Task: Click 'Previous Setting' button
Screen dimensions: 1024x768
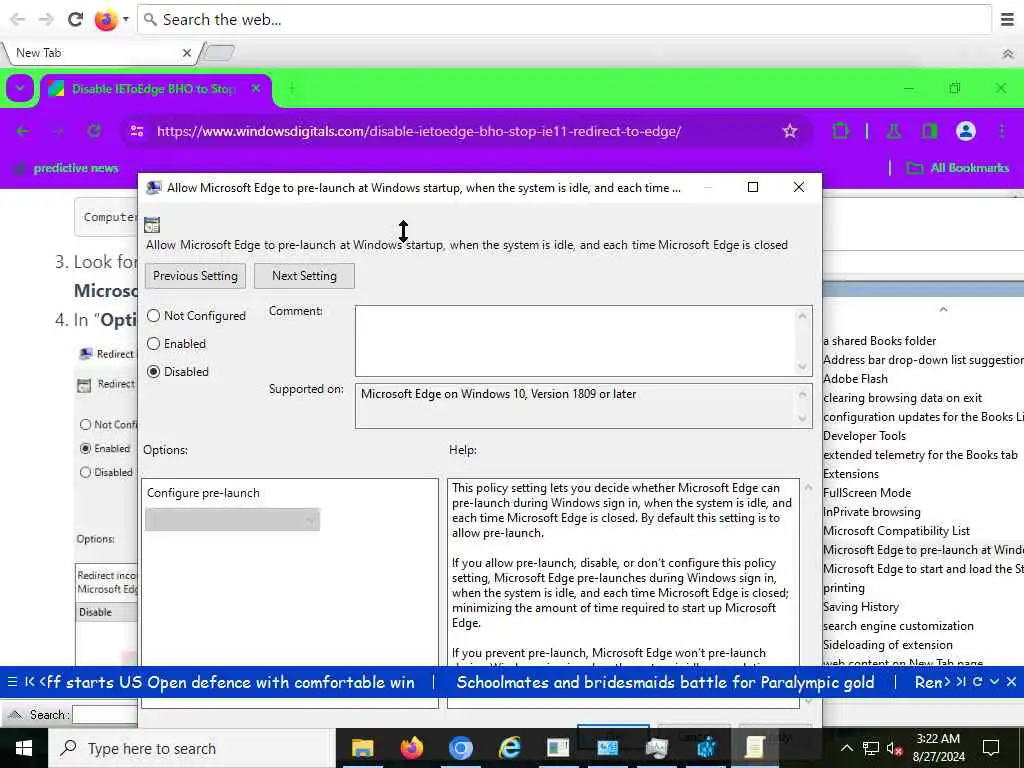Action: [x=195, y=276]
